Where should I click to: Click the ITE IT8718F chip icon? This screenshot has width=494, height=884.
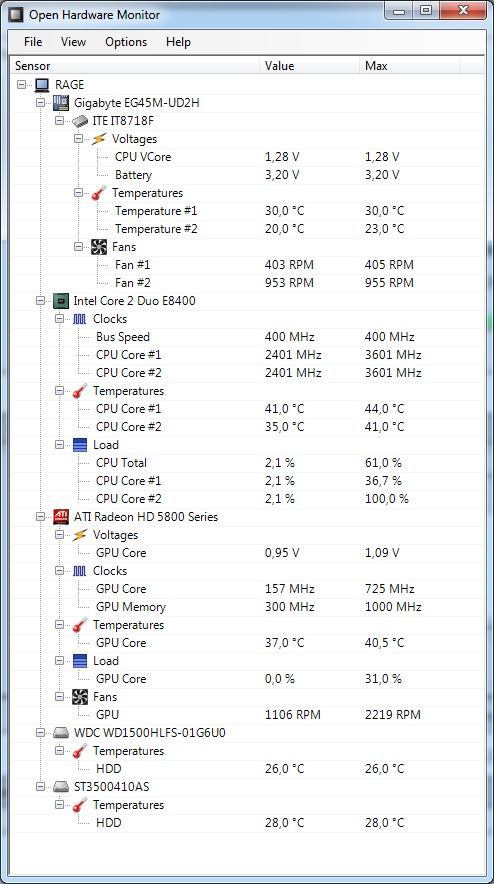coord(80,121)
